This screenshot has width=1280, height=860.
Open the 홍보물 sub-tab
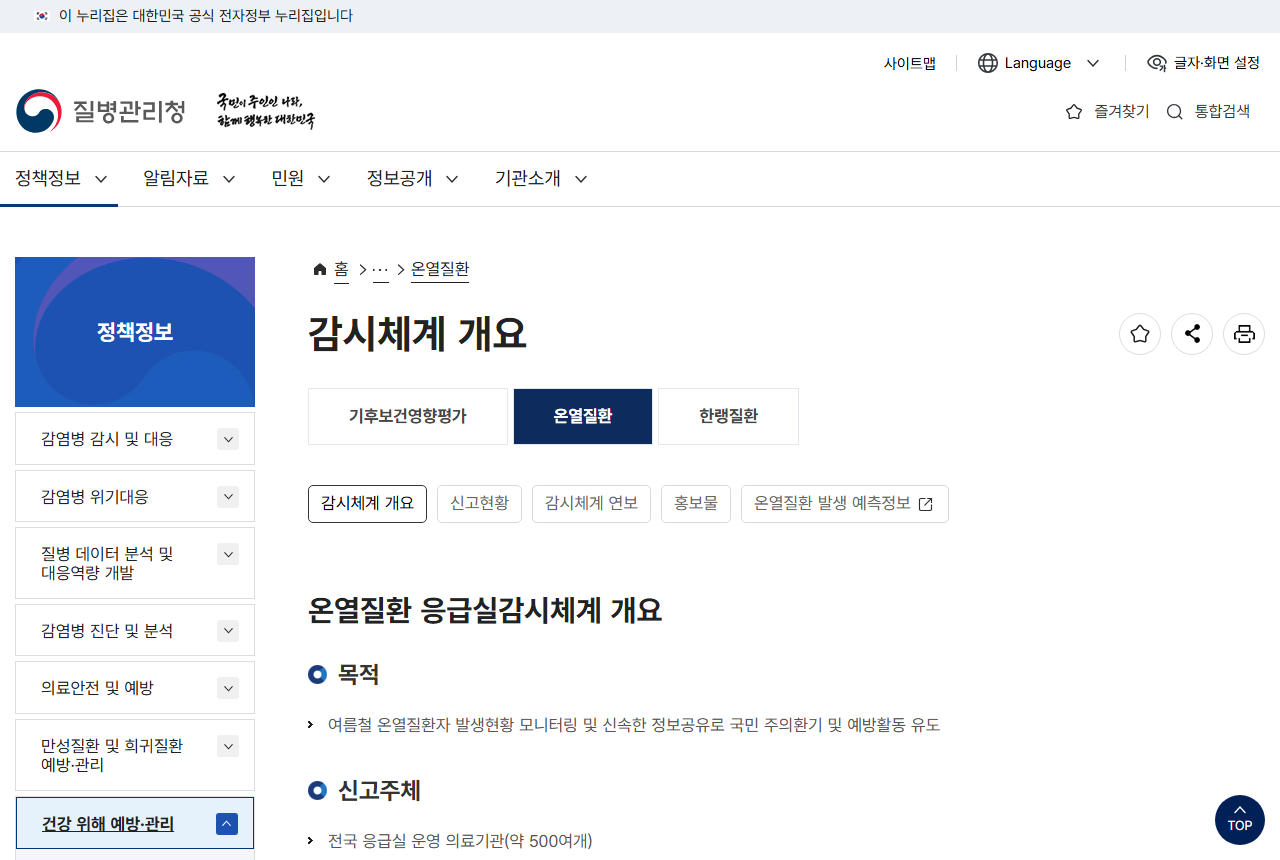[x=696, y=504]
